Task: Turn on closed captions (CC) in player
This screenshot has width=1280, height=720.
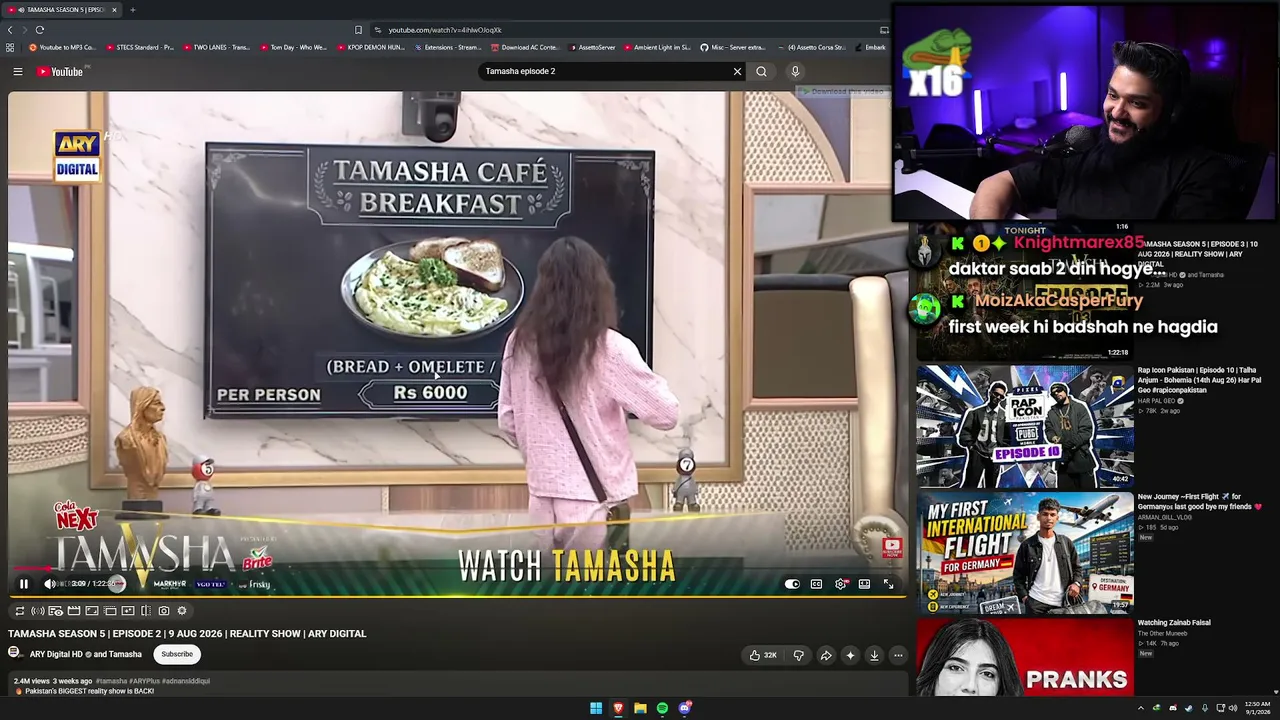Action: tap(816, 584)
